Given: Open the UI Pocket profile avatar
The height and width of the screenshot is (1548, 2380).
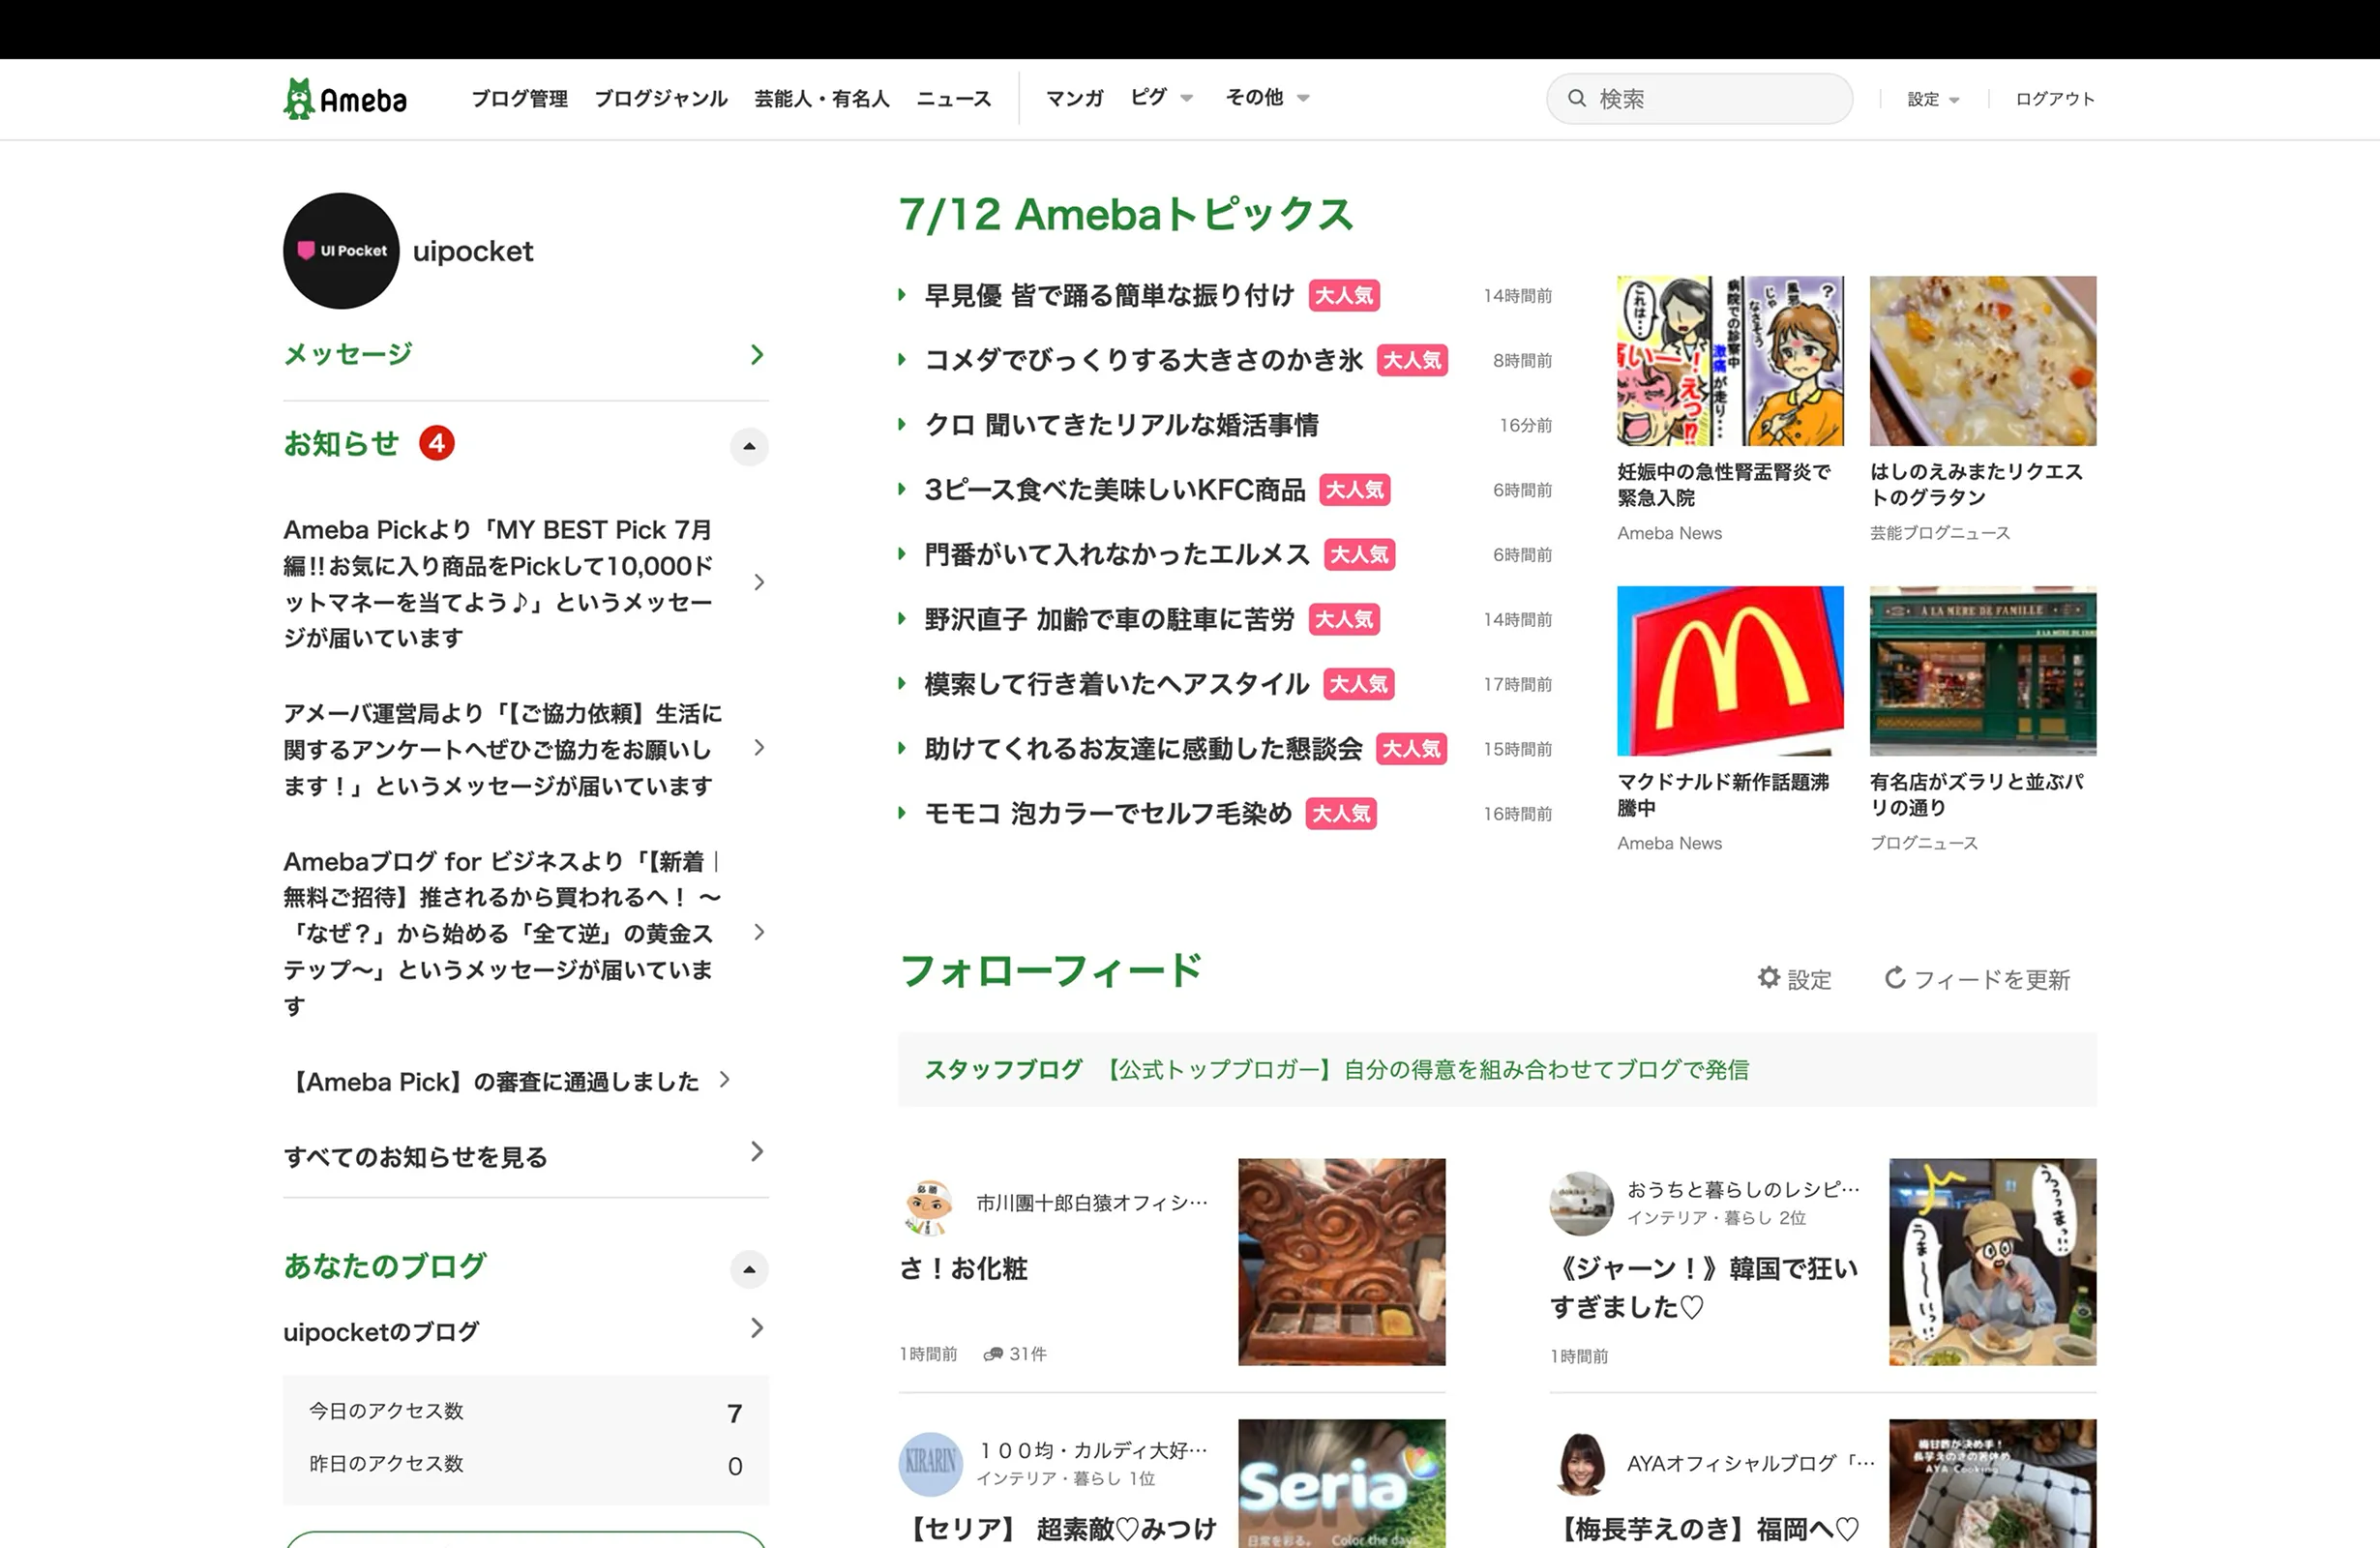Looking at the screenshot, I should coord(341,251).
